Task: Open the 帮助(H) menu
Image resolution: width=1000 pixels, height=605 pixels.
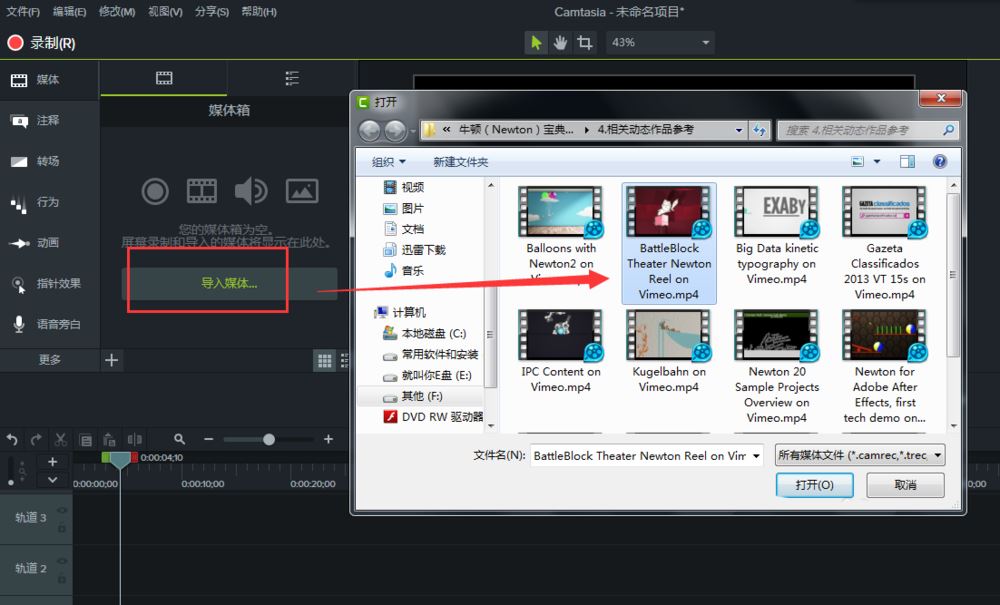Action: click(259, 11)
